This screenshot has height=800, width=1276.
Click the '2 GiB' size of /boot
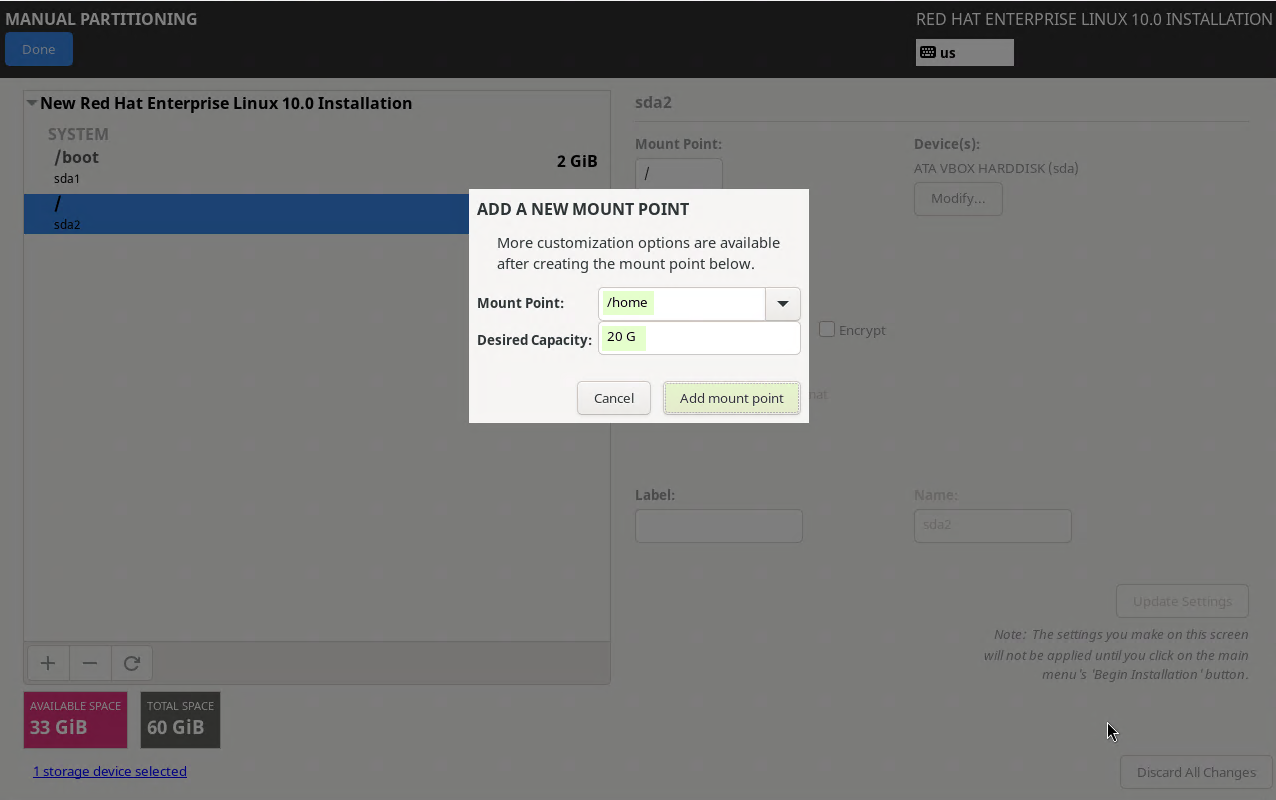[577, 161]
